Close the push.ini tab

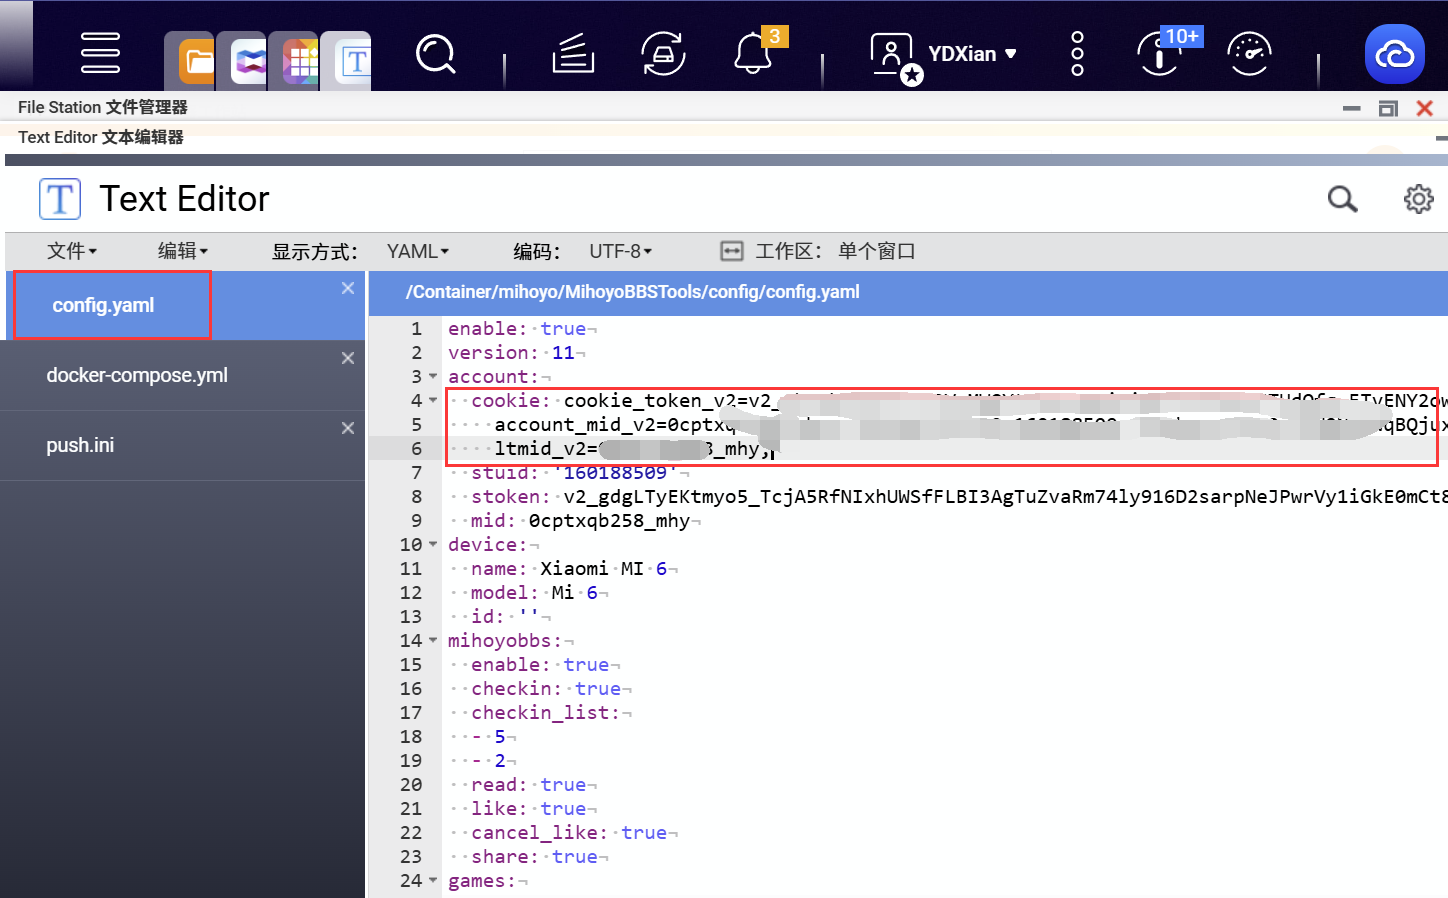point(348,428)
